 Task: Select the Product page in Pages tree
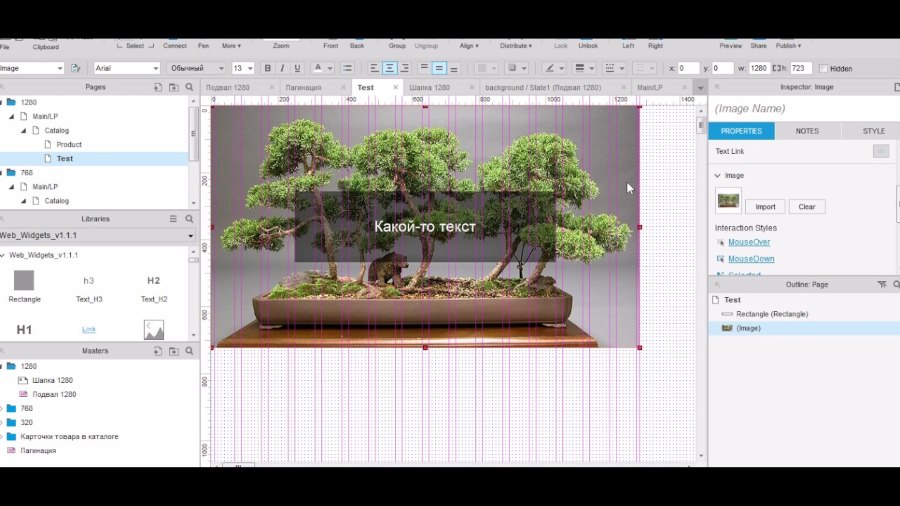pyautogui.click(x=69, y=145)
